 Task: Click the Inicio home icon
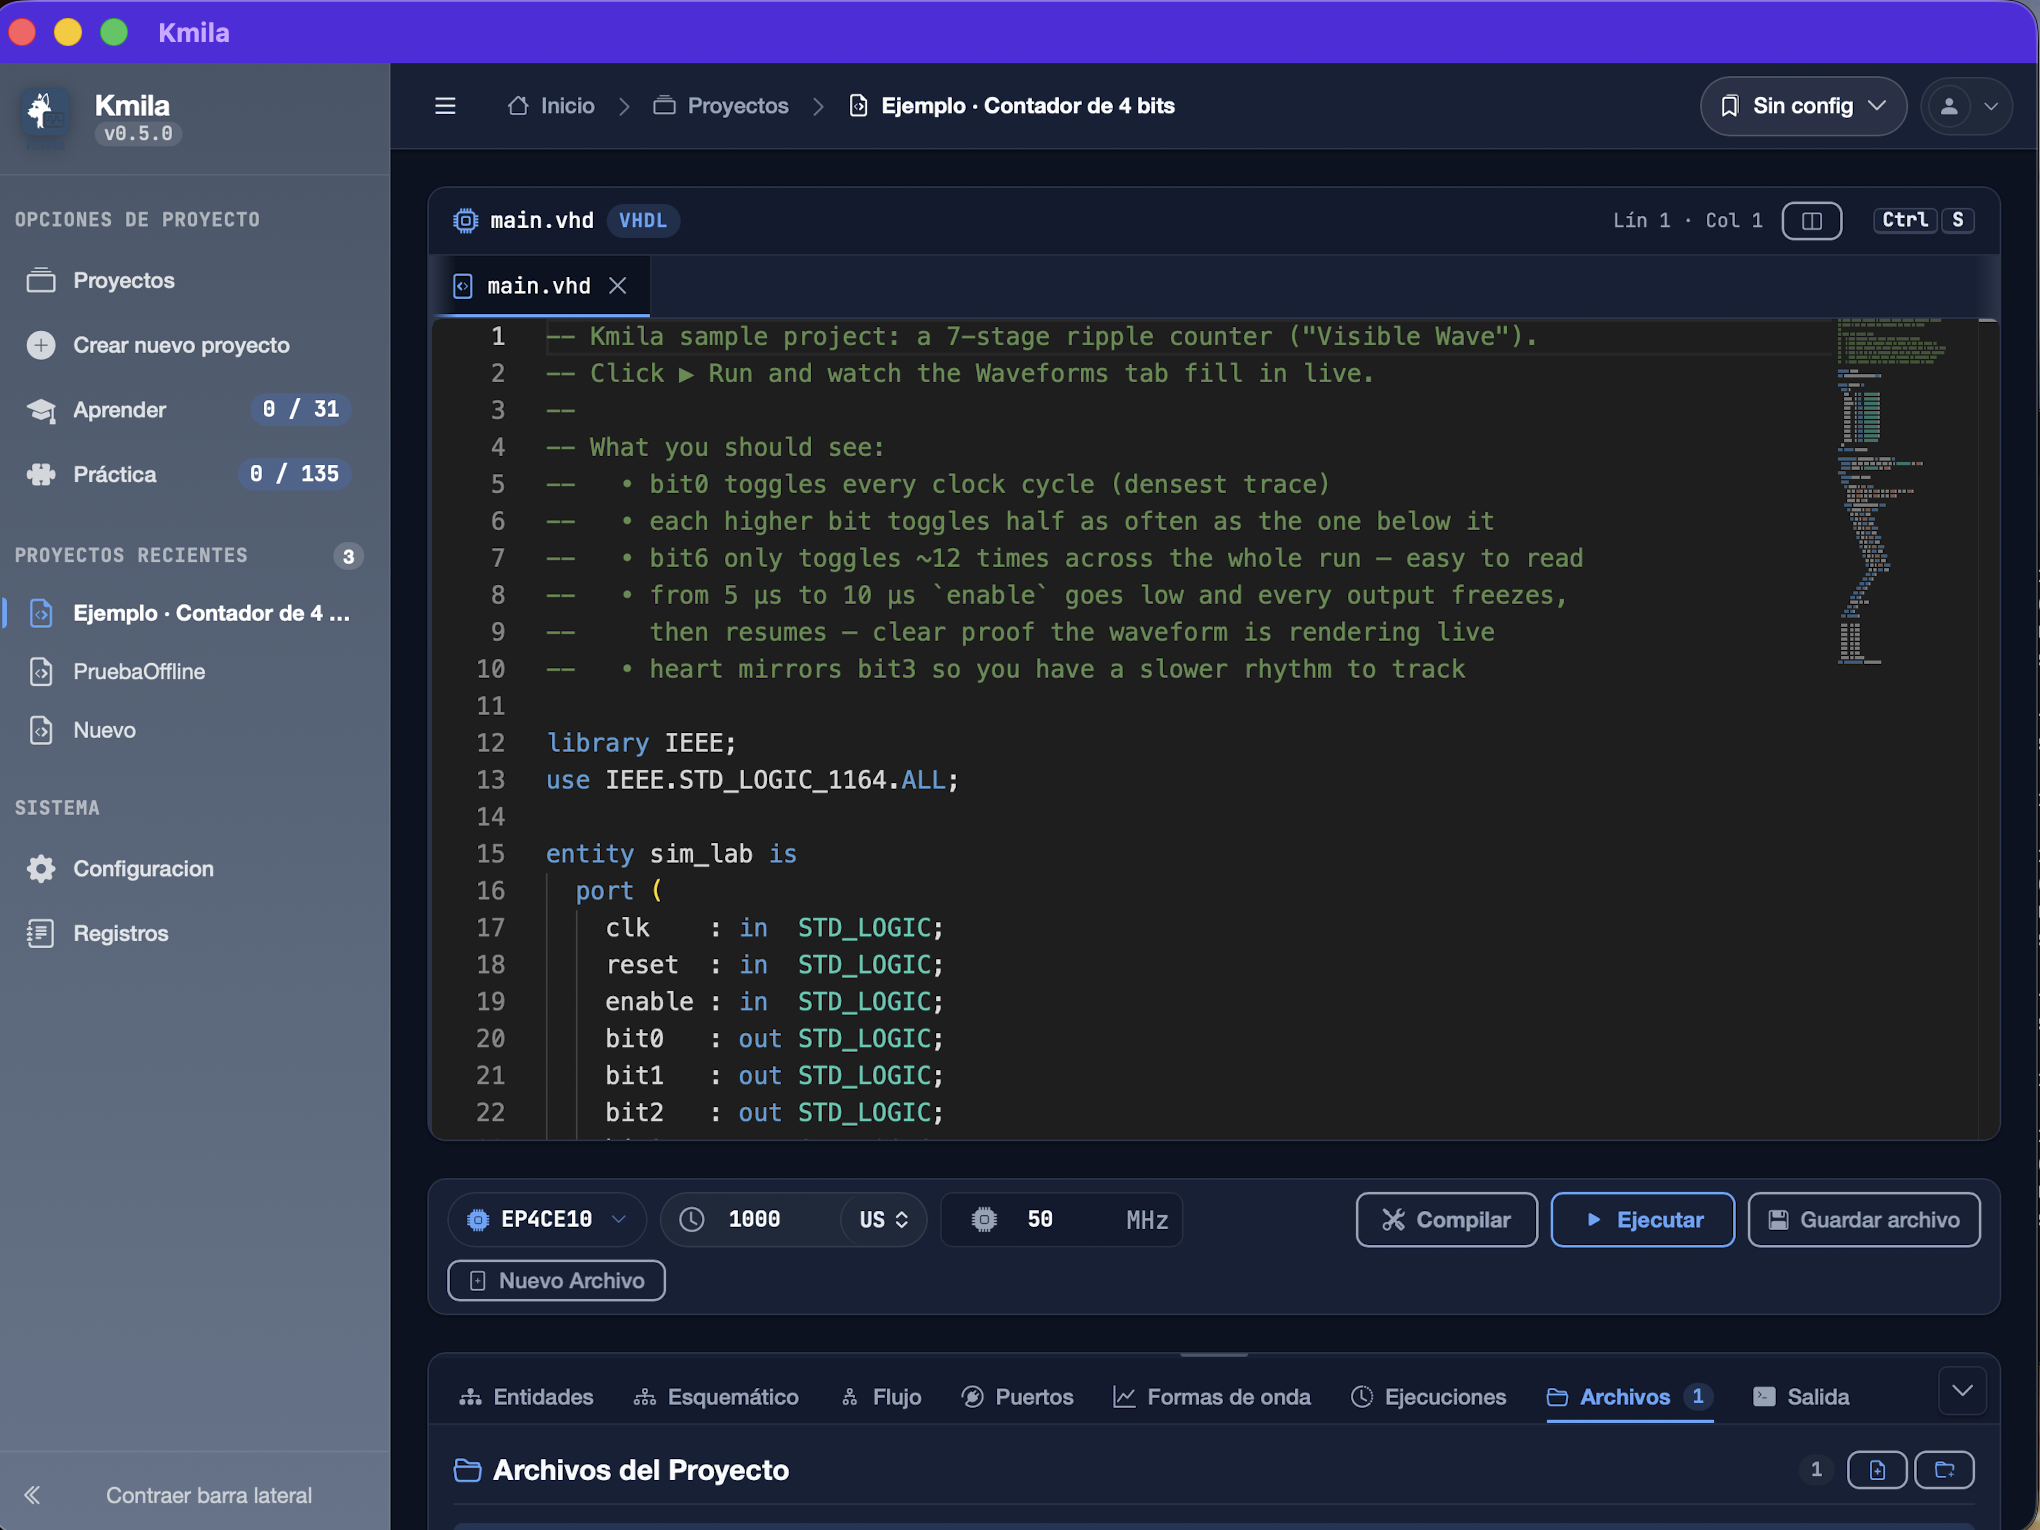pyautogui.click(x=518, y=106)
